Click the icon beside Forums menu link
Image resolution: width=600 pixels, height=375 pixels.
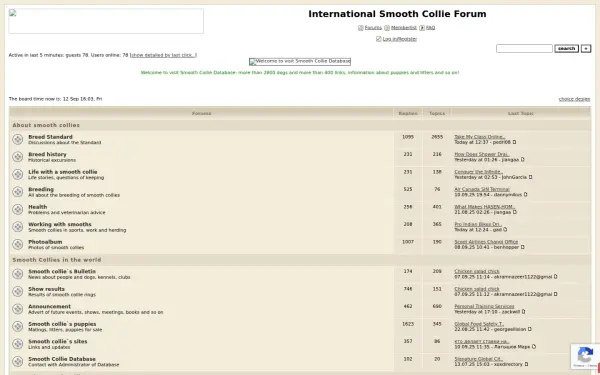point(360,28)
